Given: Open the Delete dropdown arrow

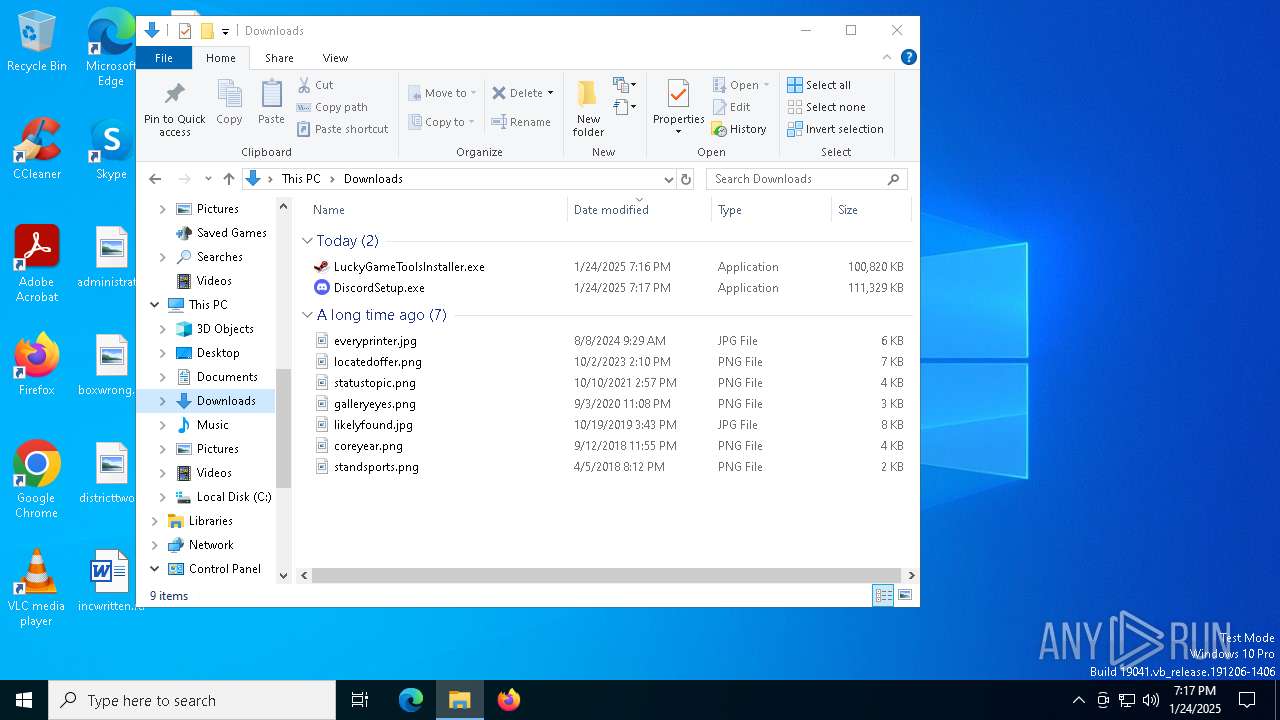Looking at the screenshot, I should [x=550, y=93].
